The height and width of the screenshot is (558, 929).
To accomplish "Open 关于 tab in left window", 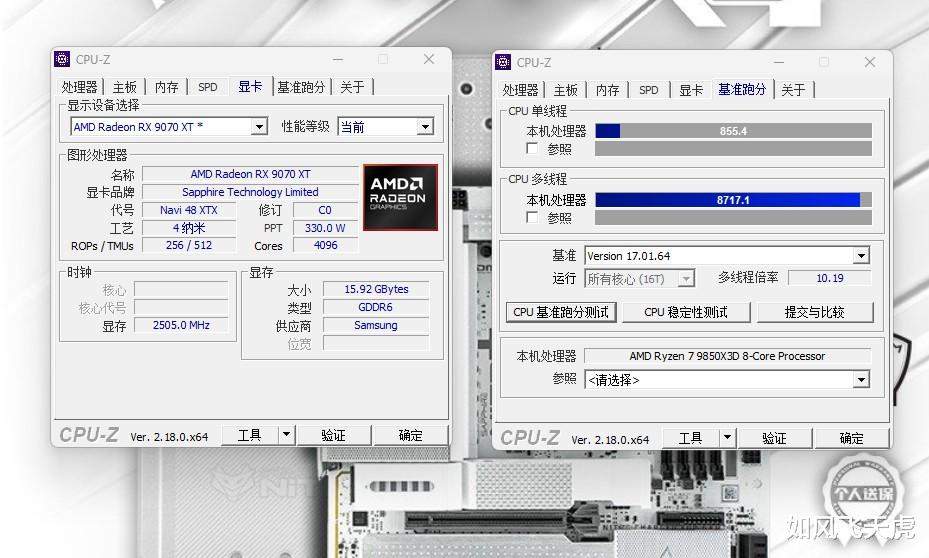I will click(352, 87).
